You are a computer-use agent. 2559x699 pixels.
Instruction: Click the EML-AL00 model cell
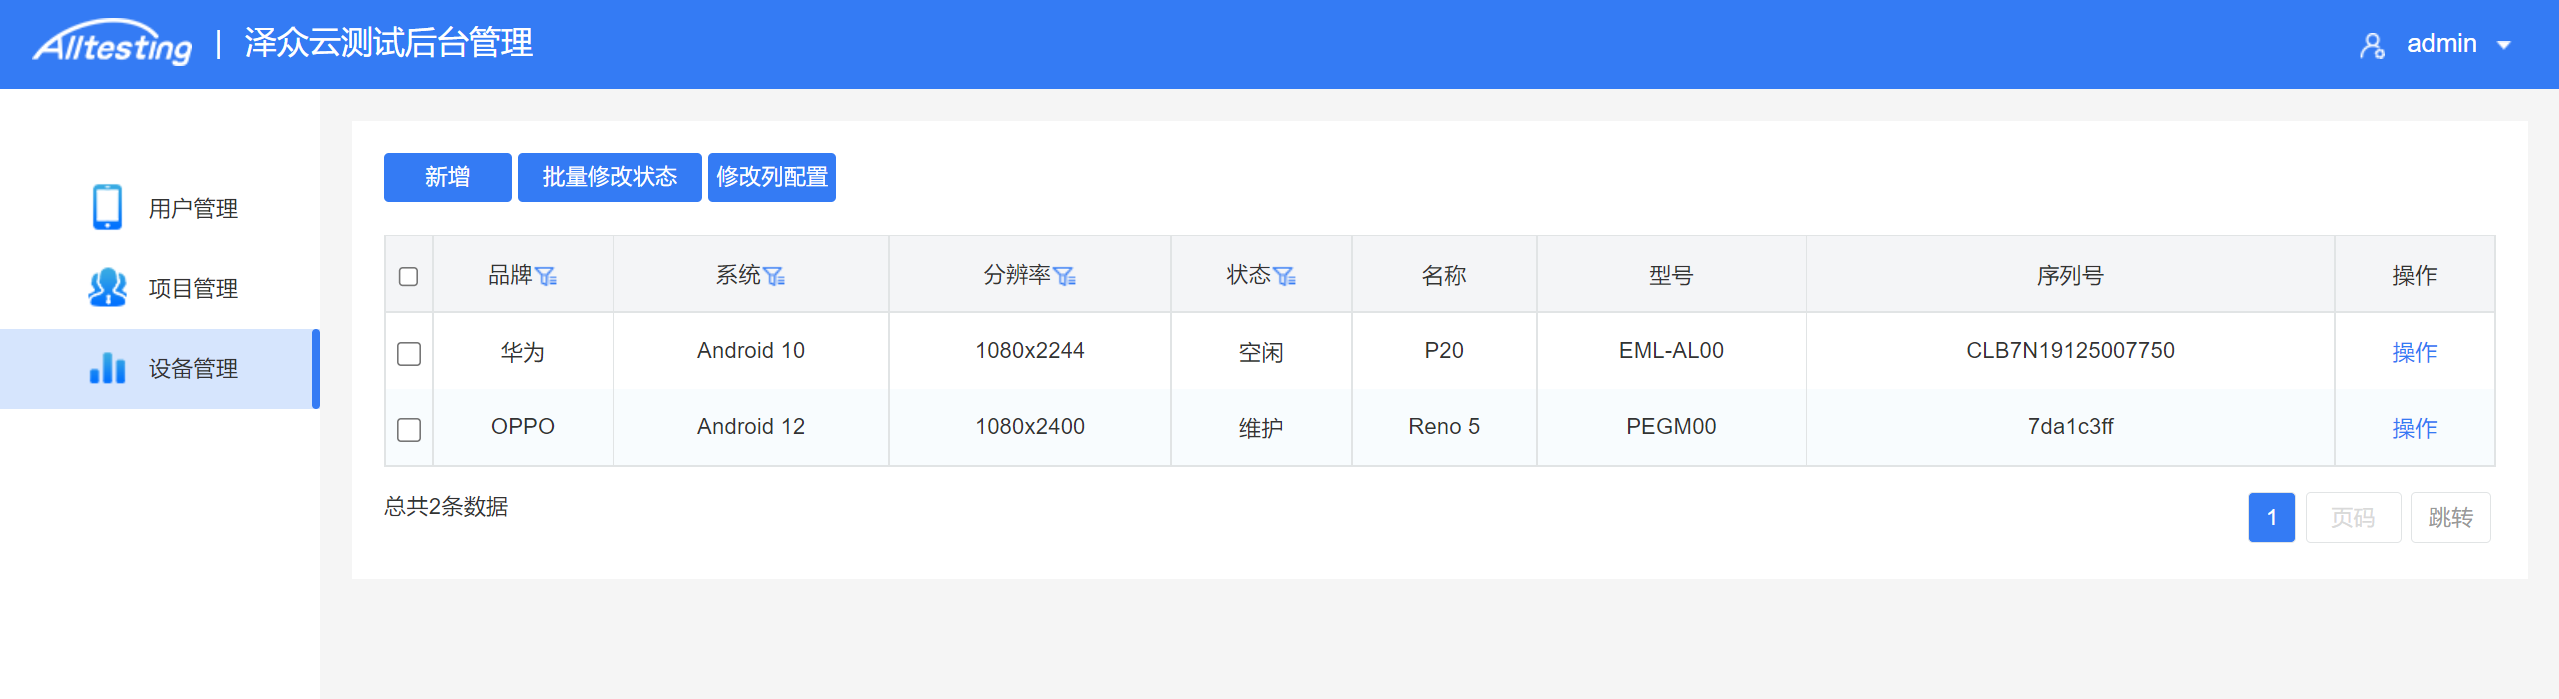(x=1671, y=351)
